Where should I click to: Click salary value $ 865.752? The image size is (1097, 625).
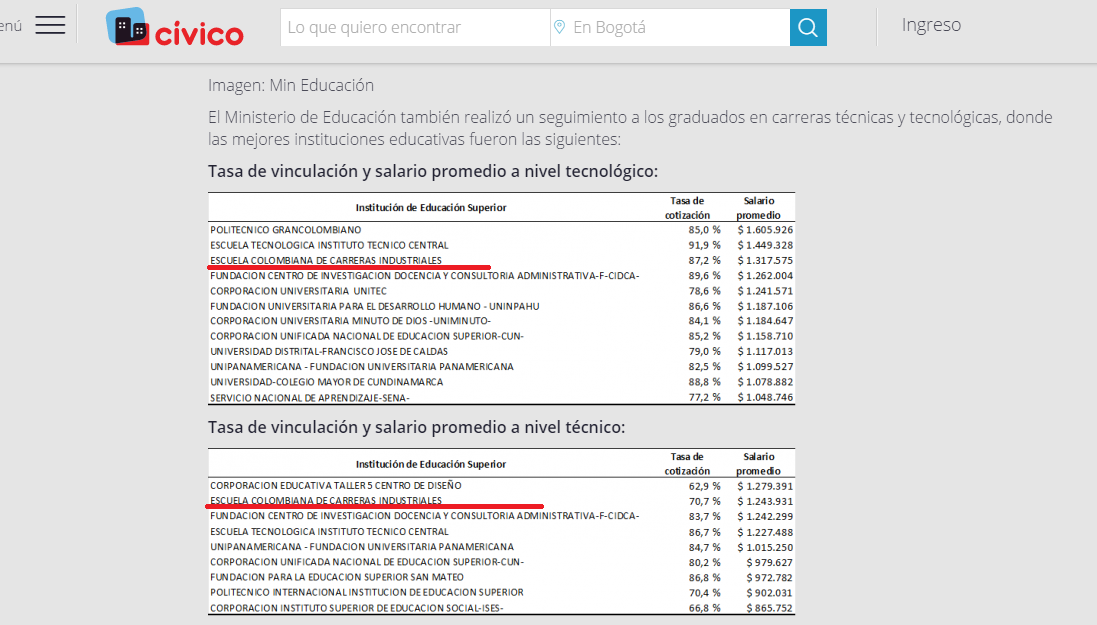770,608
